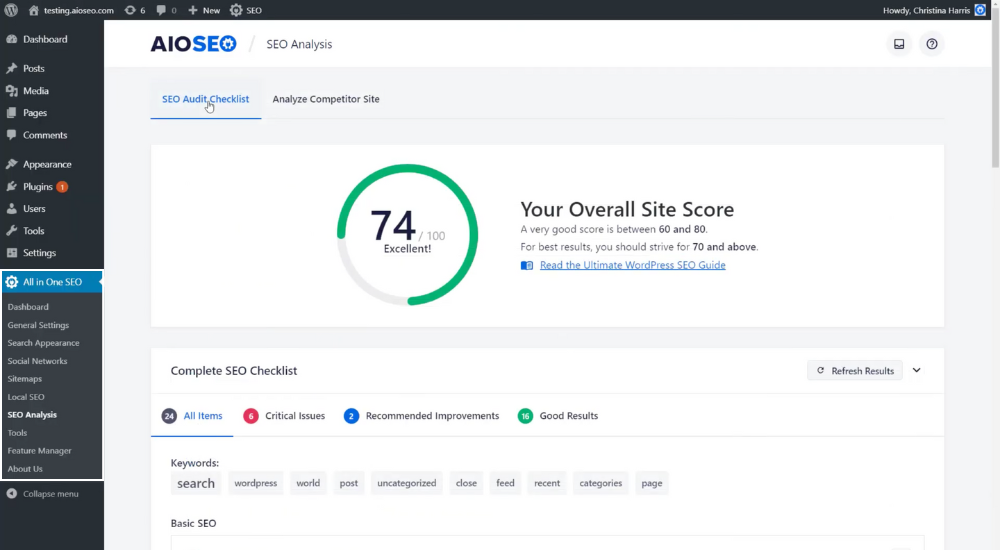
Task: Switch to SEO Audit Checklist tab
Action: pos(205,99)
